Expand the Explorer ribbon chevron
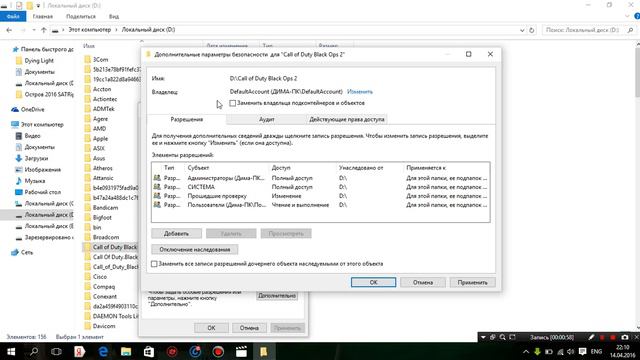This screenshot has height=360, width=640. pyautogui.click(x=627, y=16)
